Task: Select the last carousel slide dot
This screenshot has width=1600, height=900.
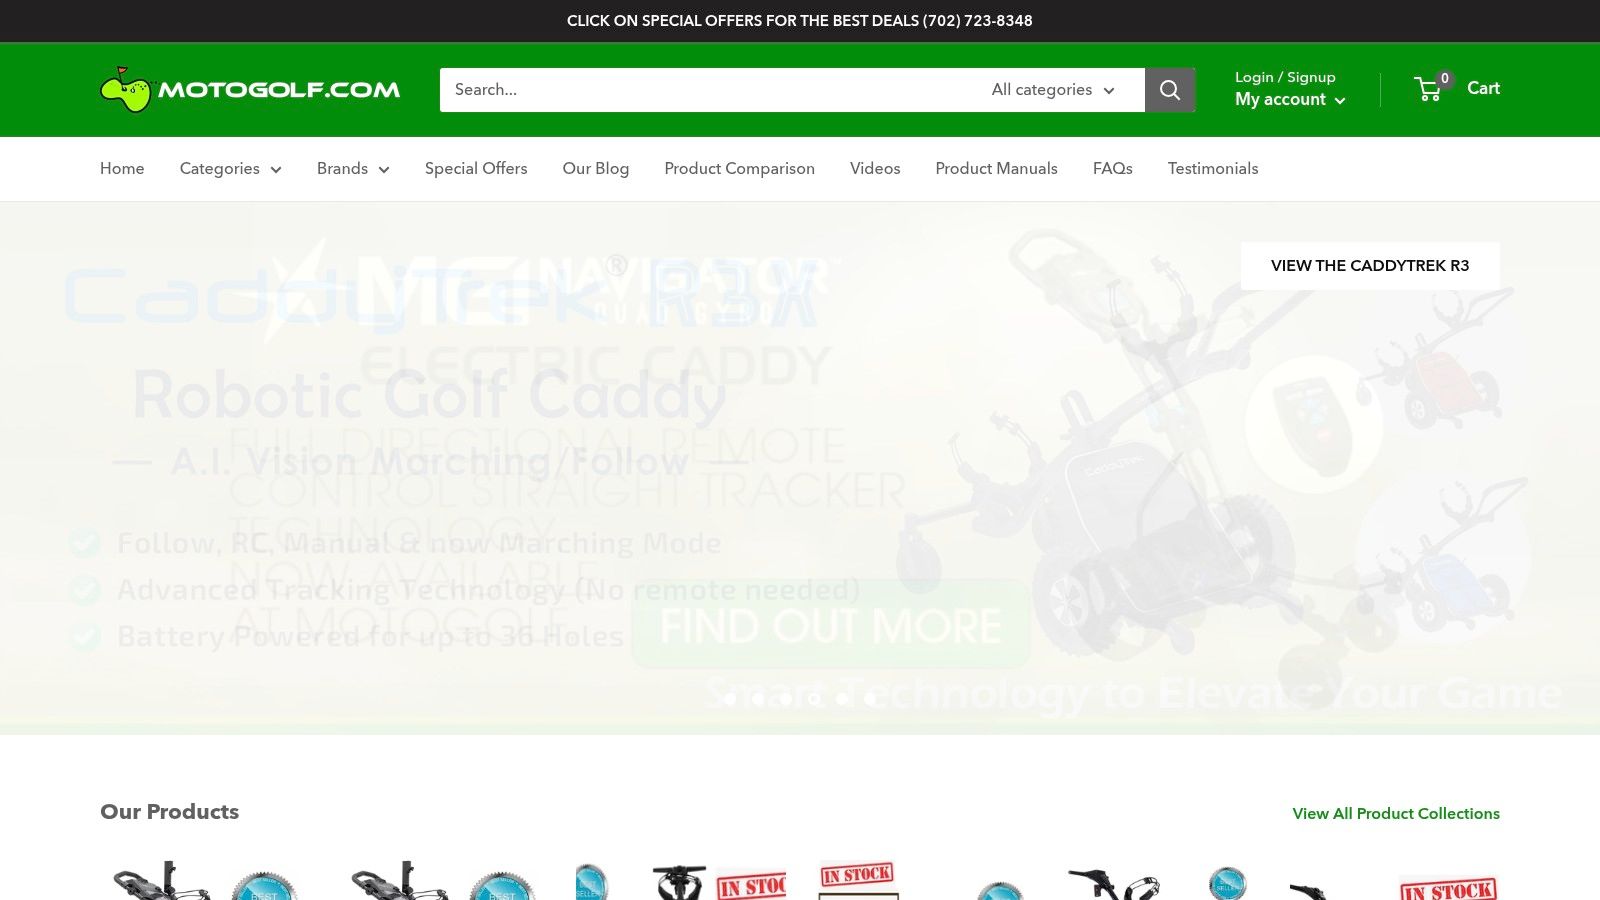Action: point(870,699)
